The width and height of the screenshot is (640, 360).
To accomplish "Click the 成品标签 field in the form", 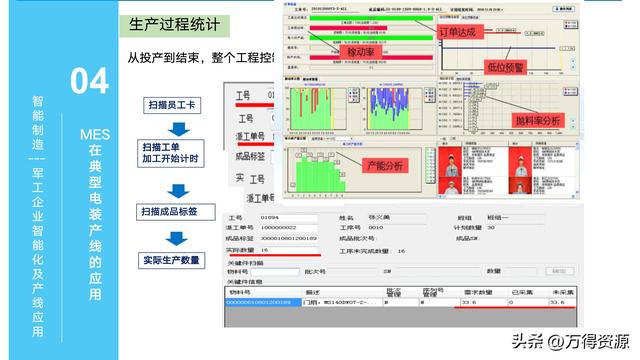I will tap(289, 238).
